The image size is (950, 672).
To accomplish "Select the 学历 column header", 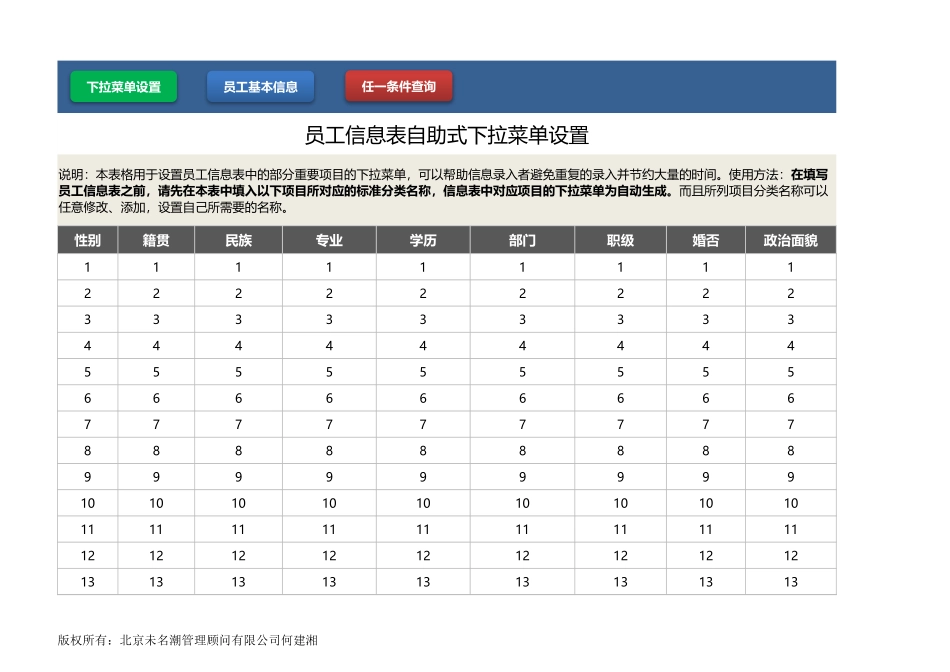I will point(423,240).
